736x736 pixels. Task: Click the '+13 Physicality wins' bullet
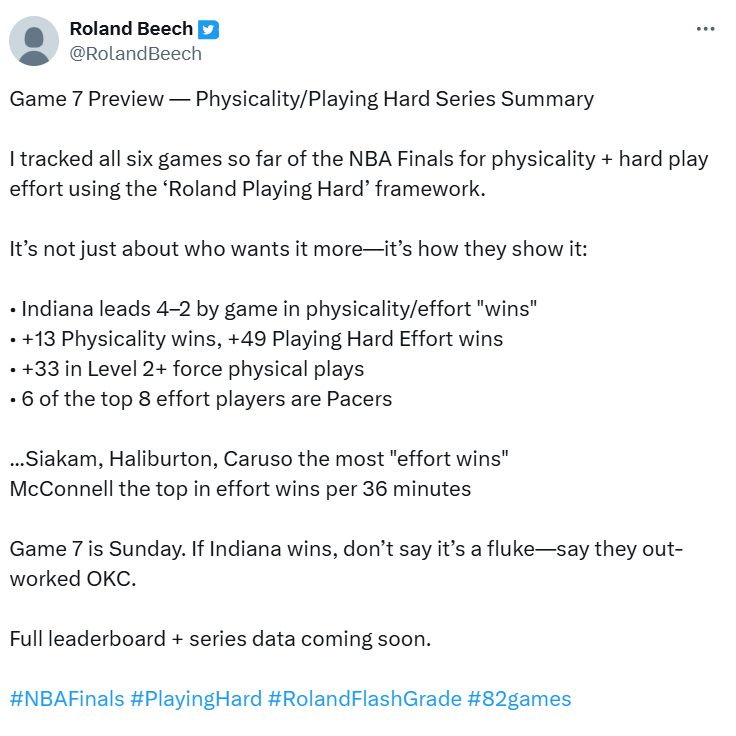[256, 339]
